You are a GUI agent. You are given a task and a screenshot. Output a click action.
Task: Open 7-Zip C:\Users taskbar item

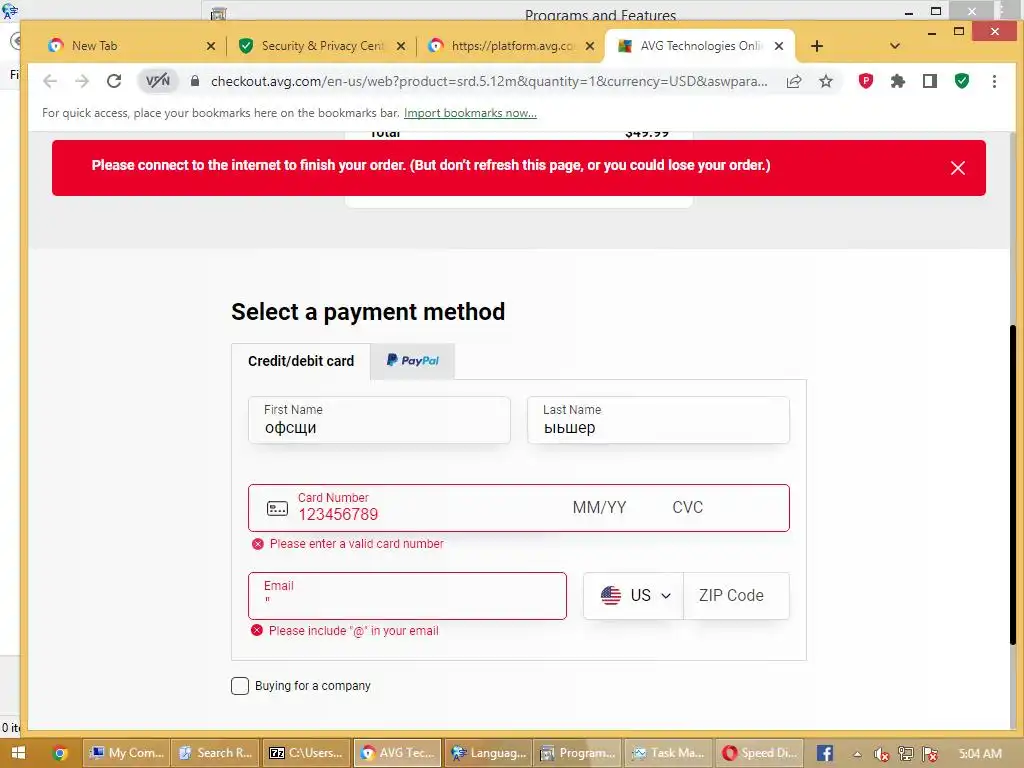(306, 753)
